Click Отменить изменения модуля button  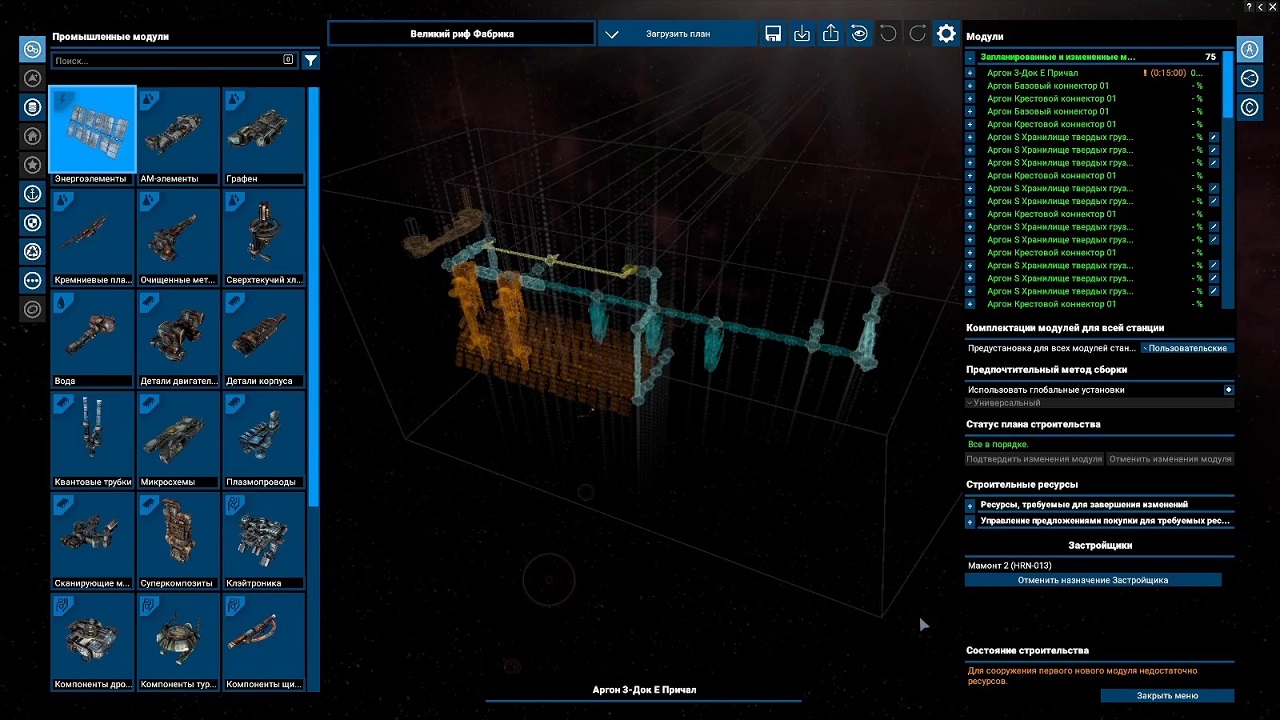pyautogui.click(x=1170, y=459)
